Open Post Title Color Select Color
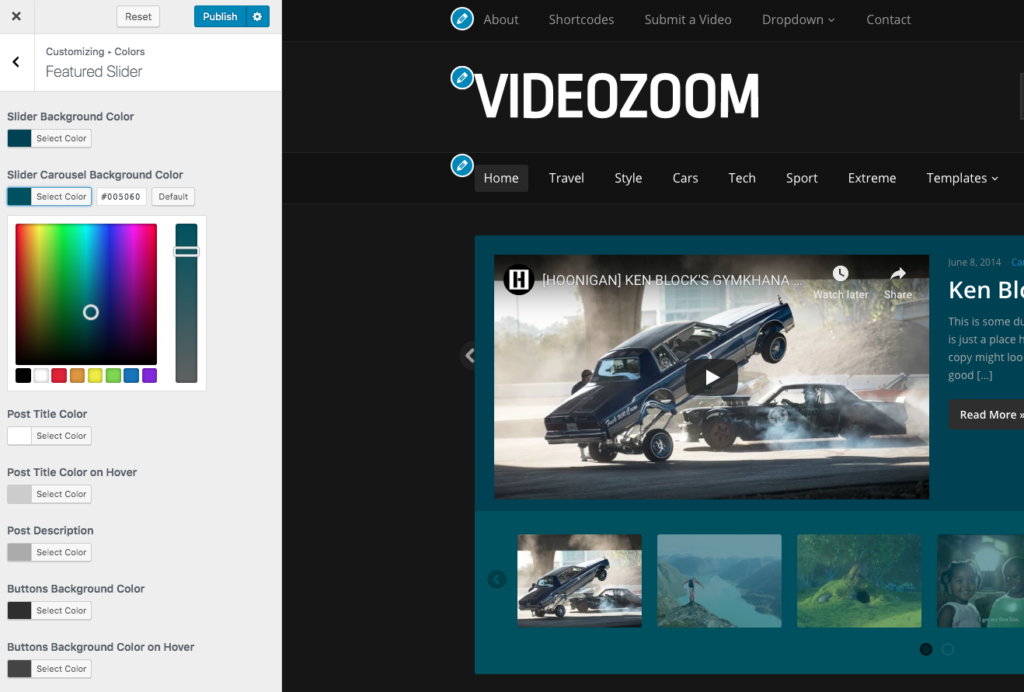This screenshot has height=692, width=1024. (49, 435)
